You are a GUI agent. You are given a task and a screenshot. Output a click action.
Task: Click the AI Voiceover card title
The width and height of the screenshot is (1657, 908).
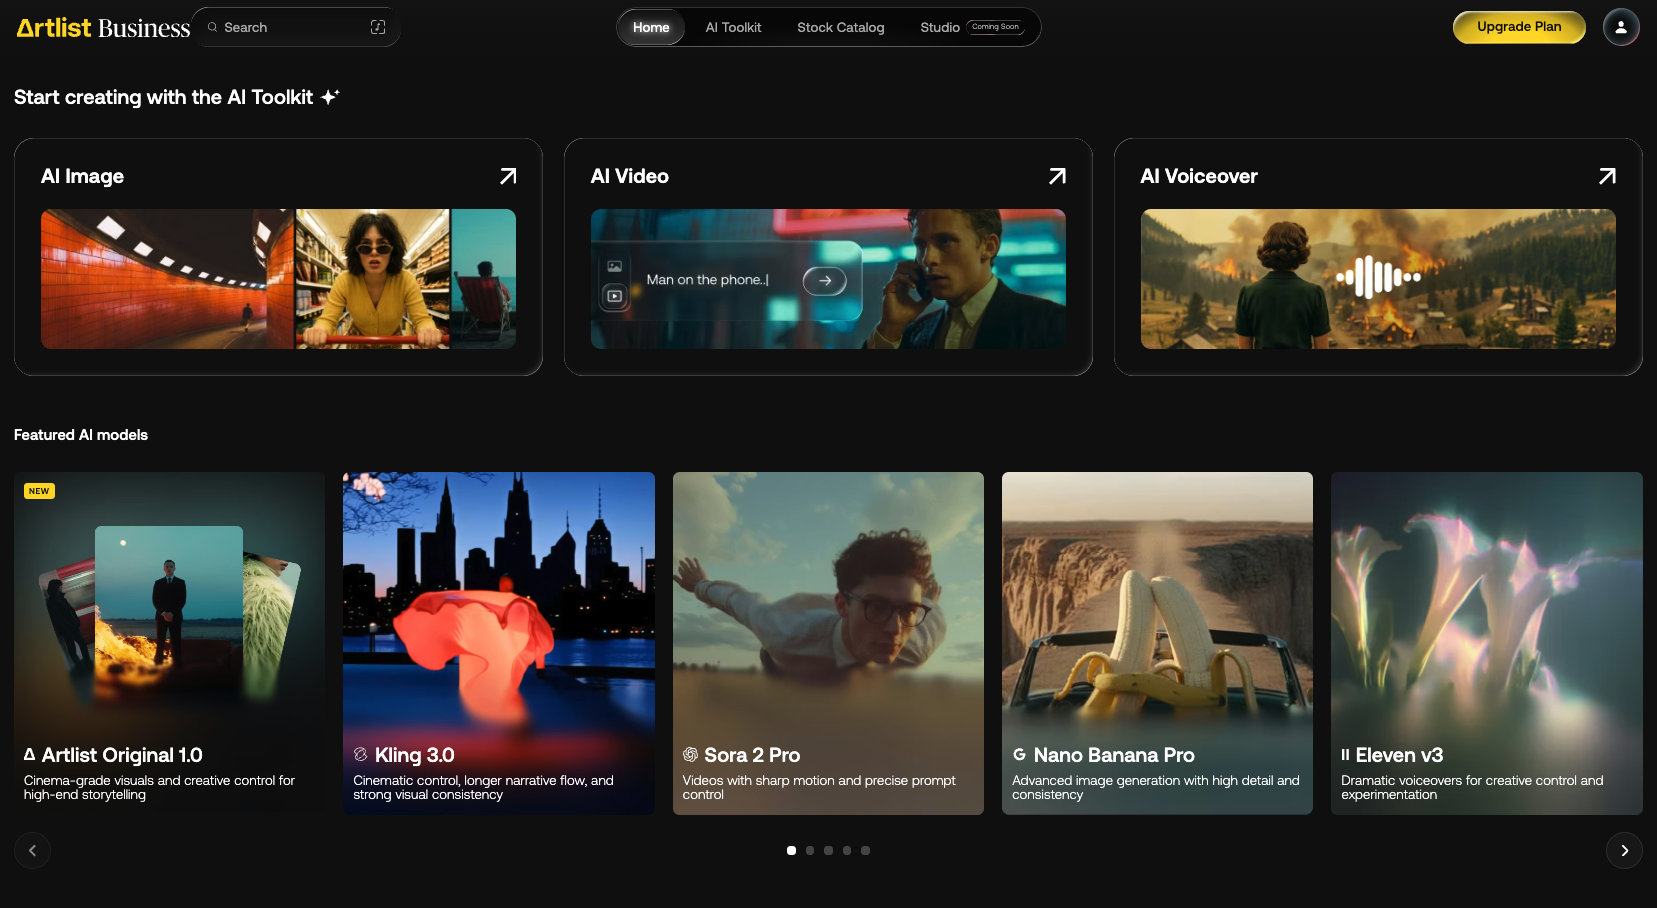[x=1199, y=176]
